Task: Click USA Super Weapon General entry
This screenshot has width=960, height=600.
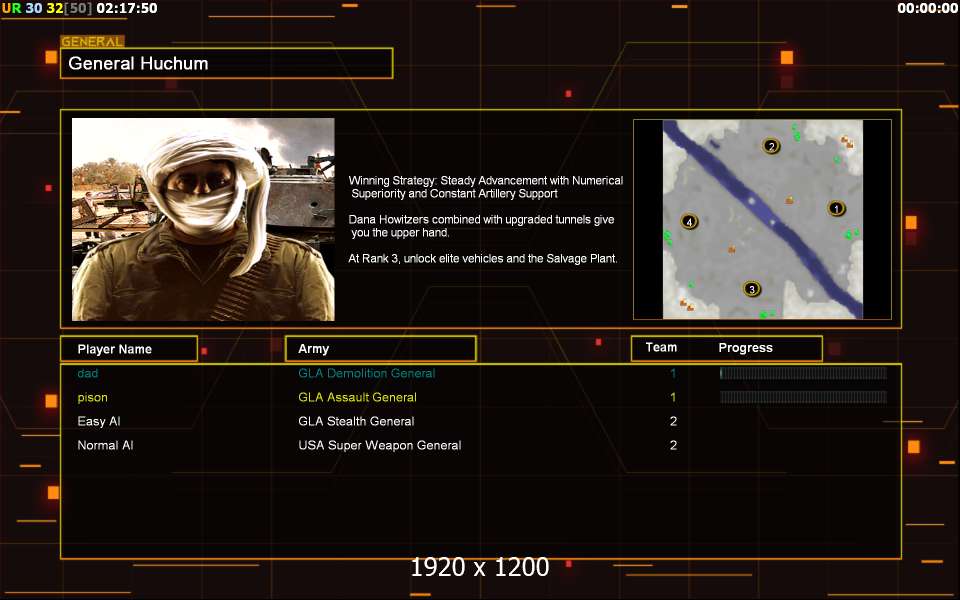Action: 380,445
